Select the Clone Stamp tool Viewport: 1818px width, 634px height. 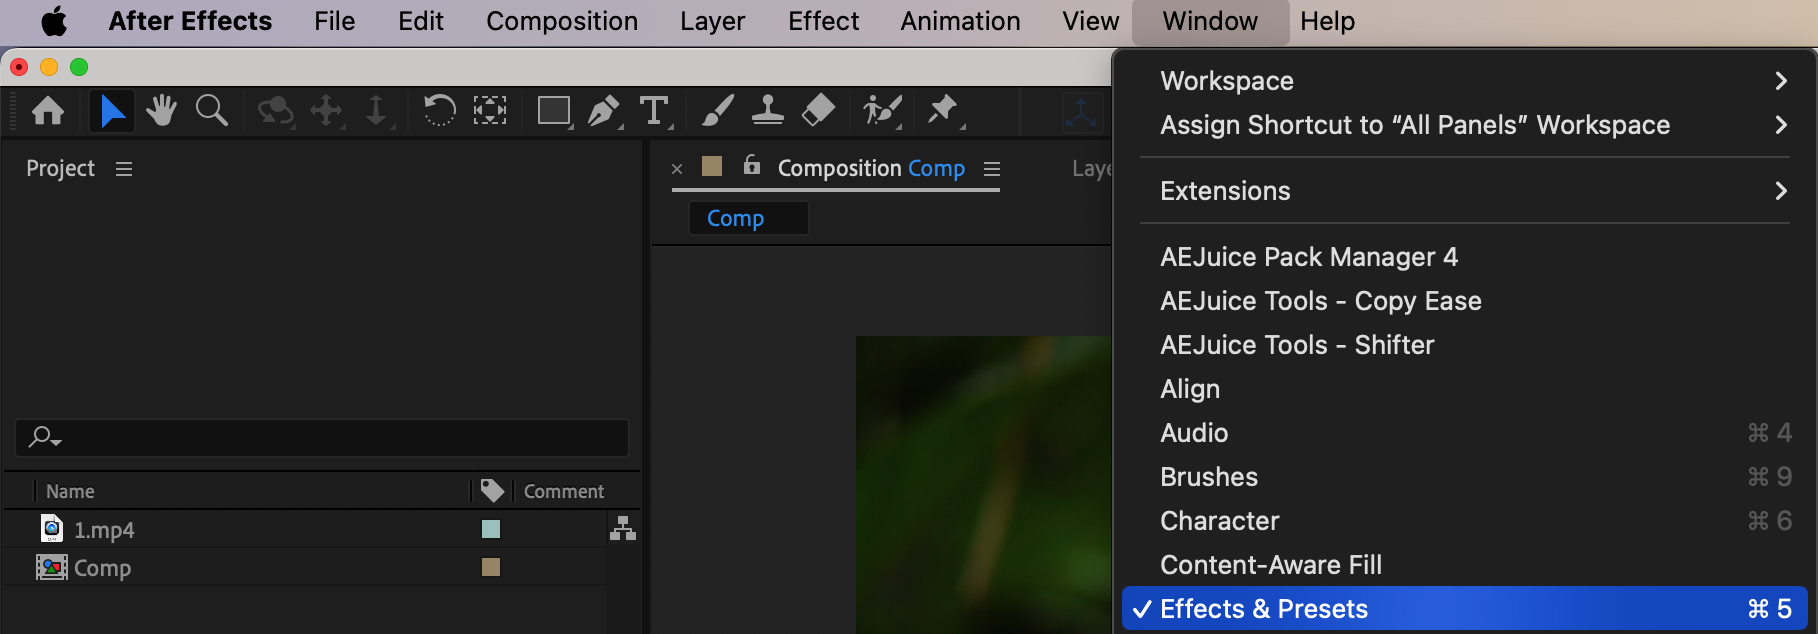[767, 110]
